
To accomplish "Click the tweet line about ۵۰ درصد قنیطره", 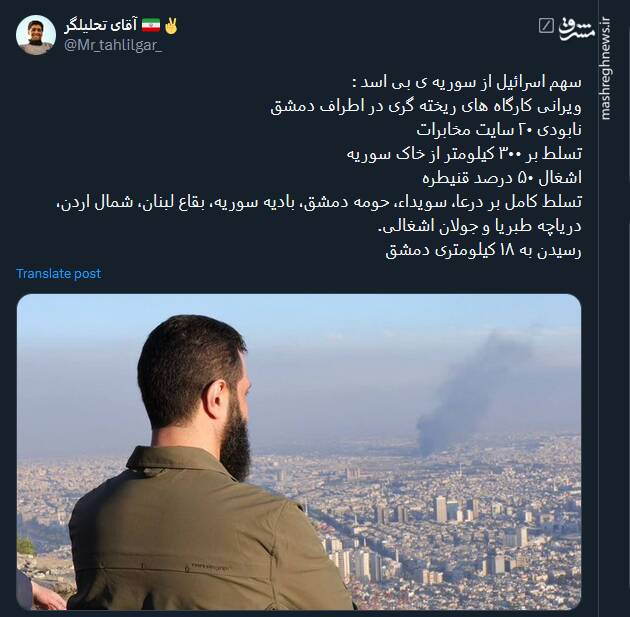I will tap(502, 178).
